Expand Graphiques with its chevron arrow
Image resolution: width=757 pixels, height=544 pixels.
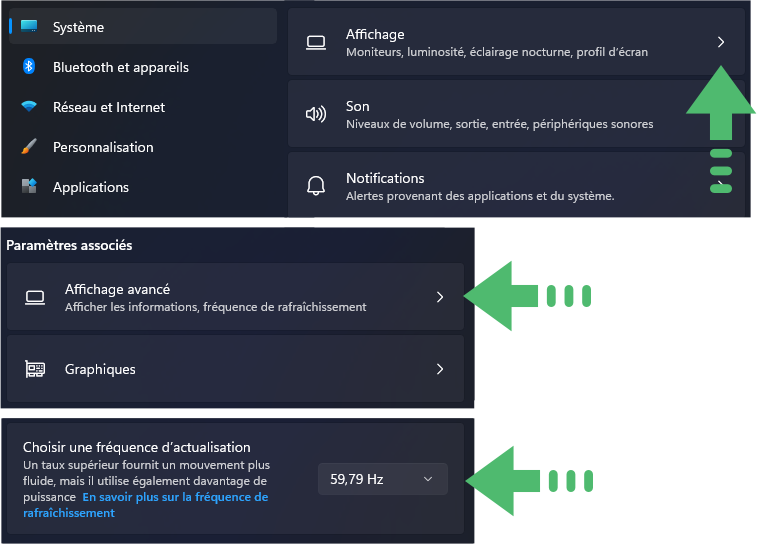point(440,369)
